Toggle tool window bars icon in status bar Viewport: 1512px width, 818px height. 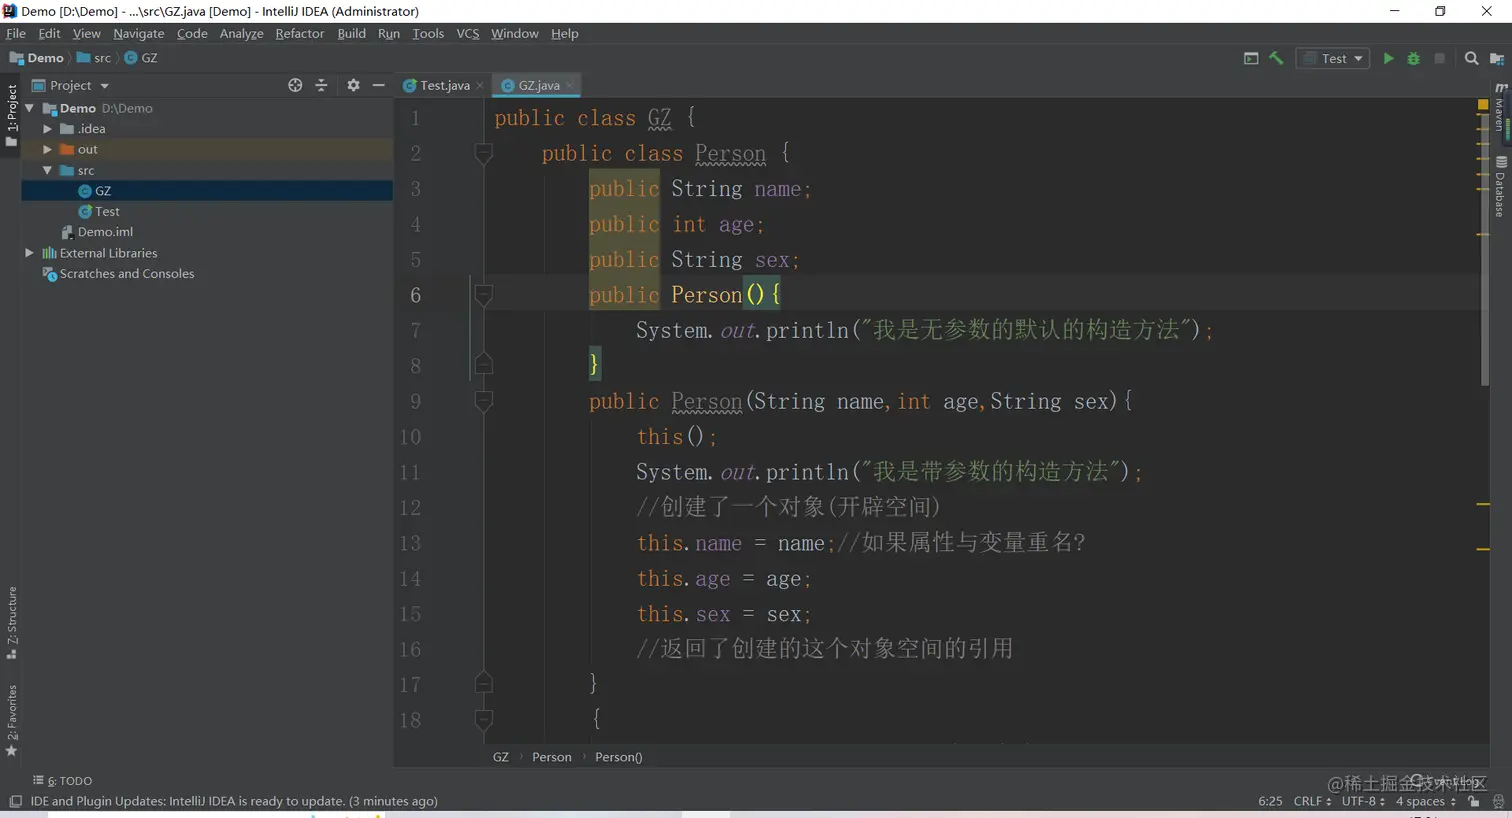click(x=15, y=801)
